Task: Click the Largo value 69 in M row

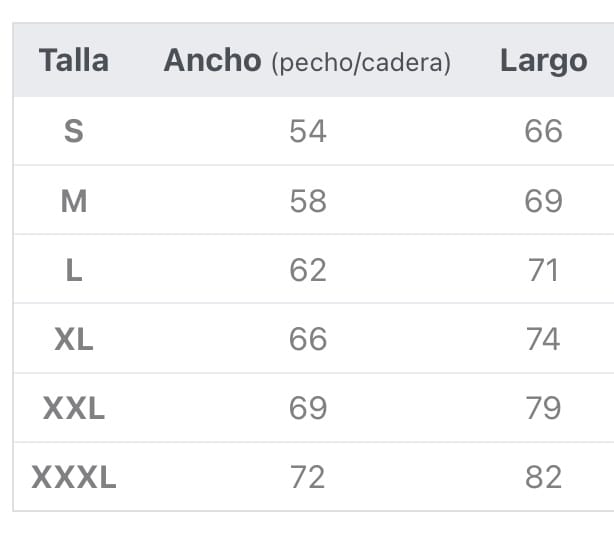Action: [543, 201]
